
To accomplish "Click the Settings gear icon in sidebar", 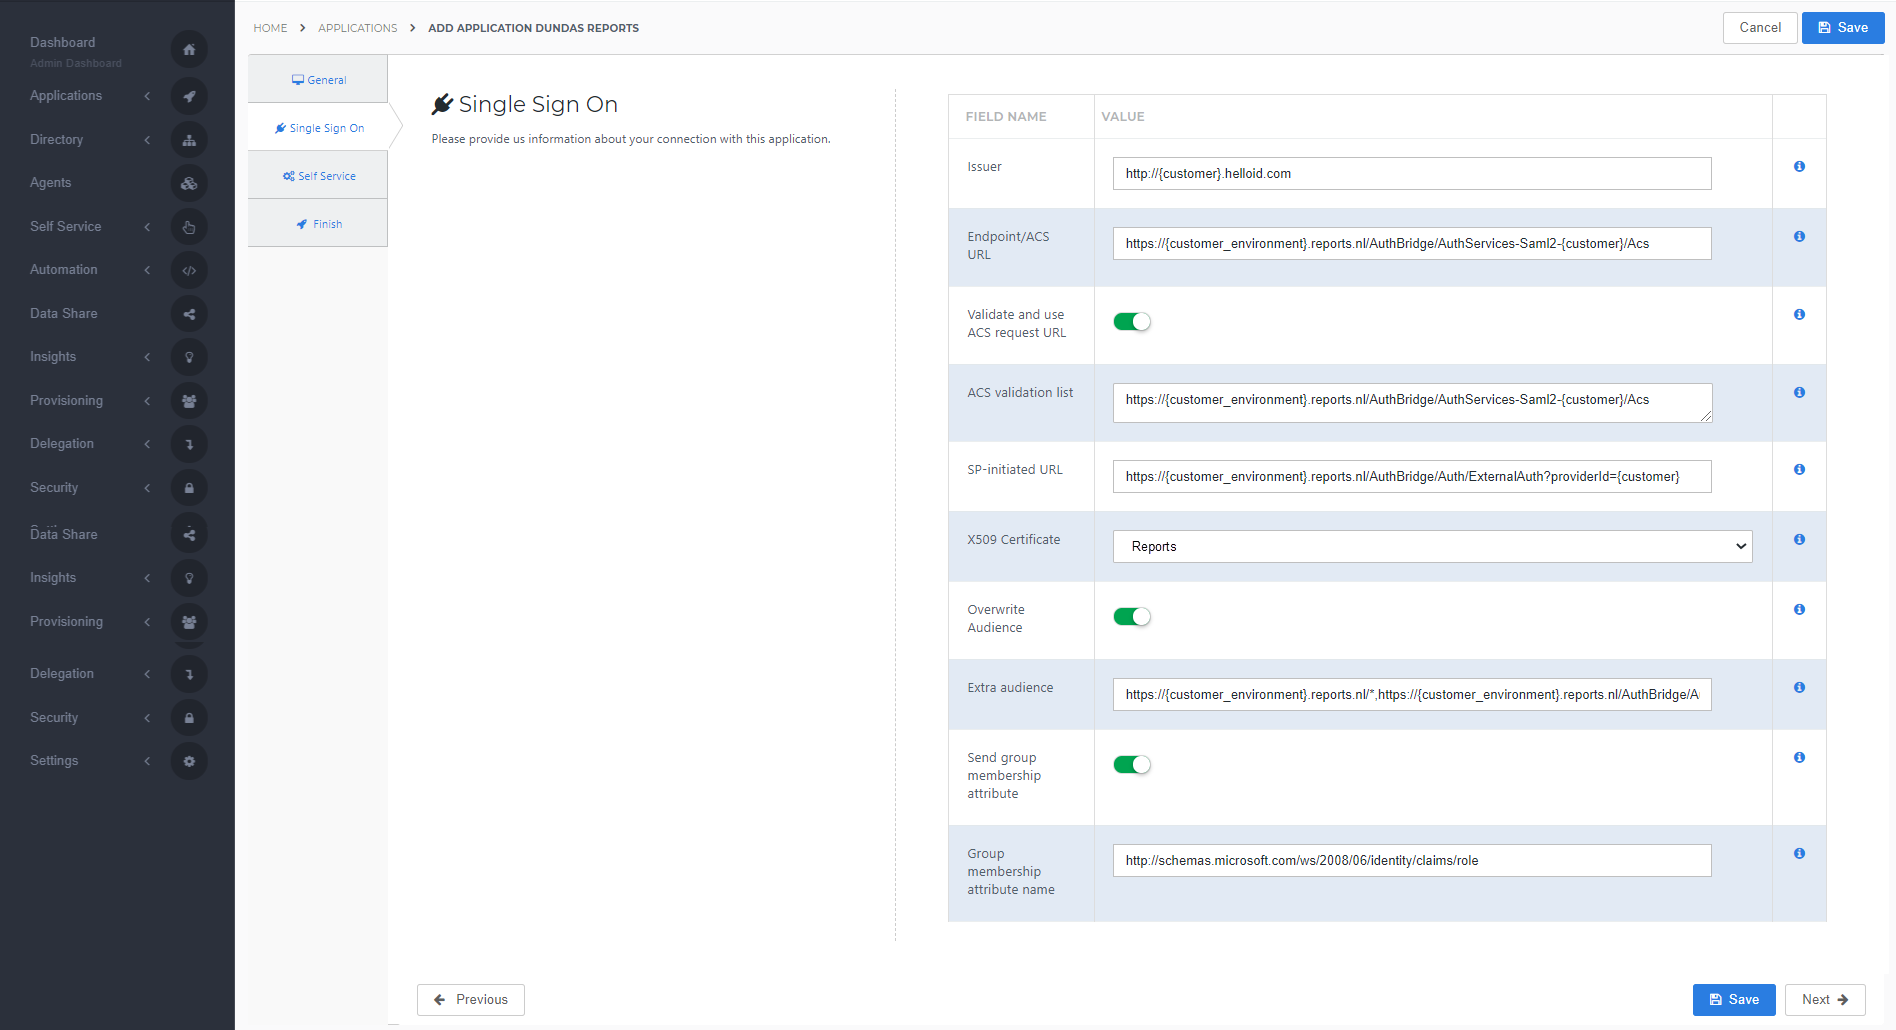I will pyautogui.click(x=189, y=761).
